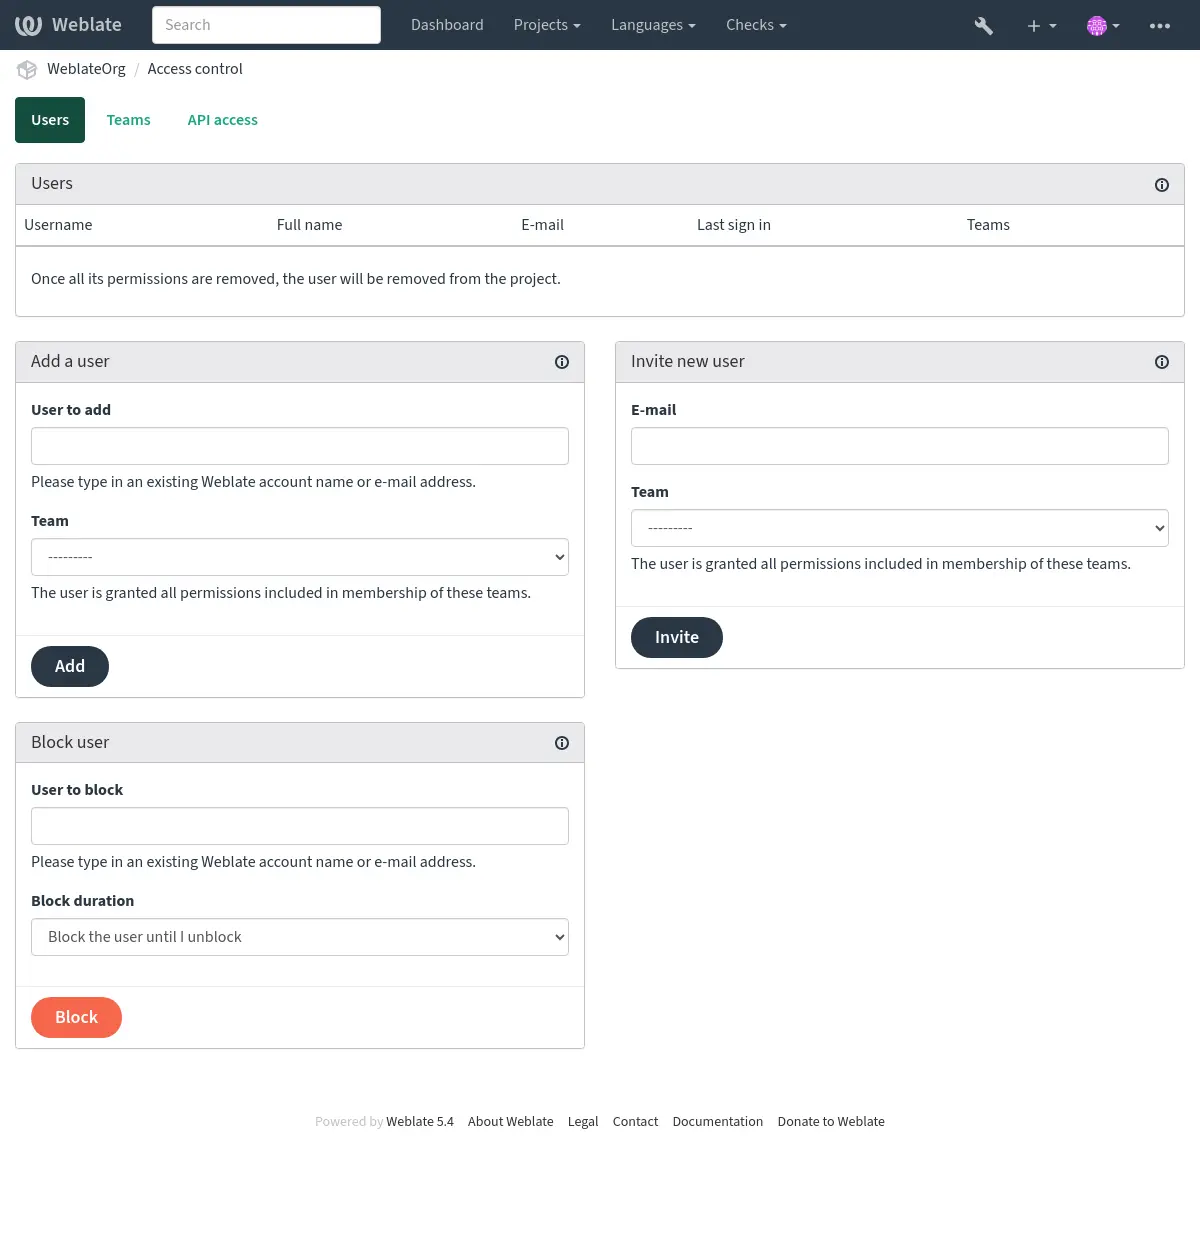Image resolution: width=1200 pixels, height=1243 pixels.
Task: Open the Contact footer link
Action: (x=635, y=1122)
